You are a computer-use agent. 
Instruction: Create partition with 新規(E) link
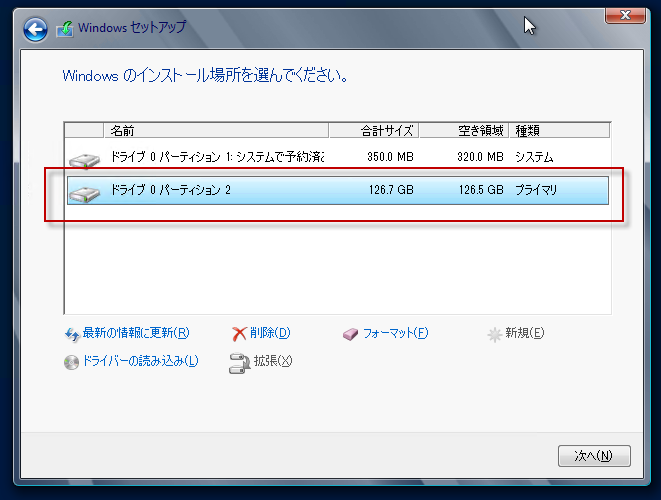(x=525, y=333)
